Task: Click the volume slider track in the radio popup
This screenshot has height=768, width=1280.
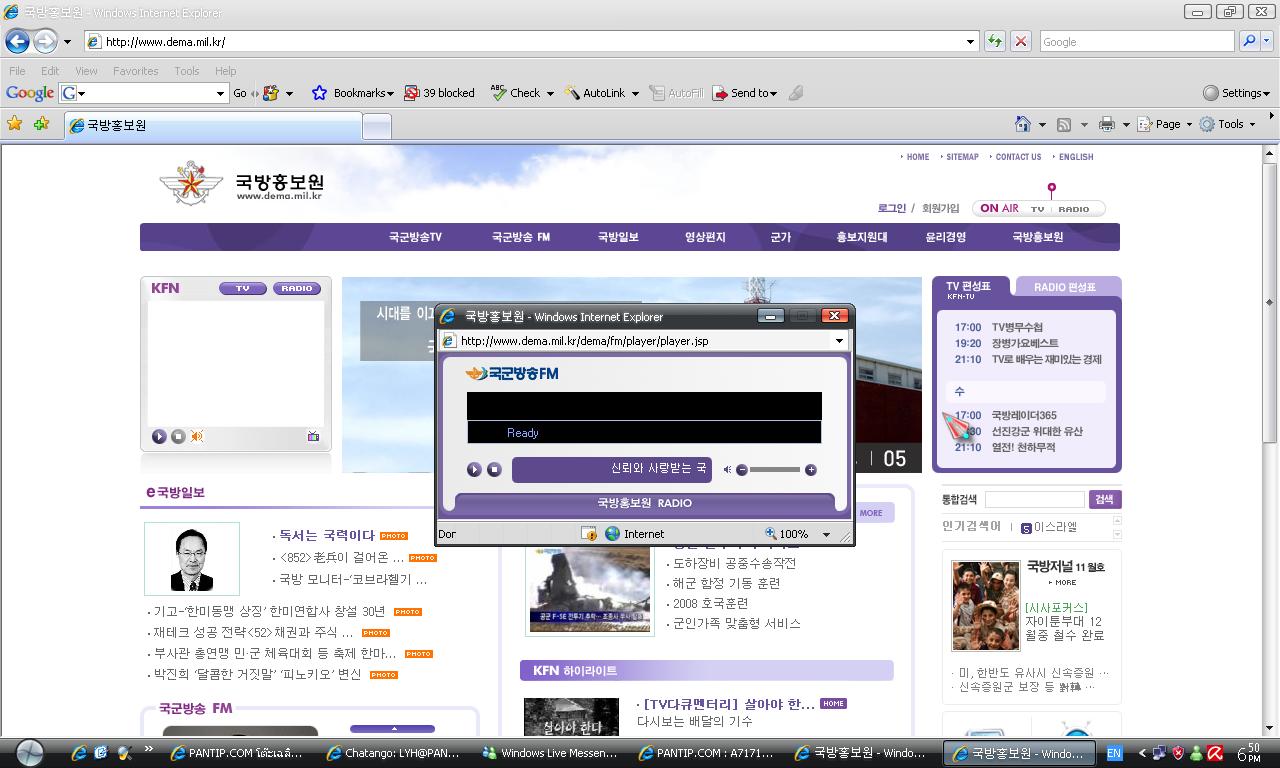Action: pos(776,469)
